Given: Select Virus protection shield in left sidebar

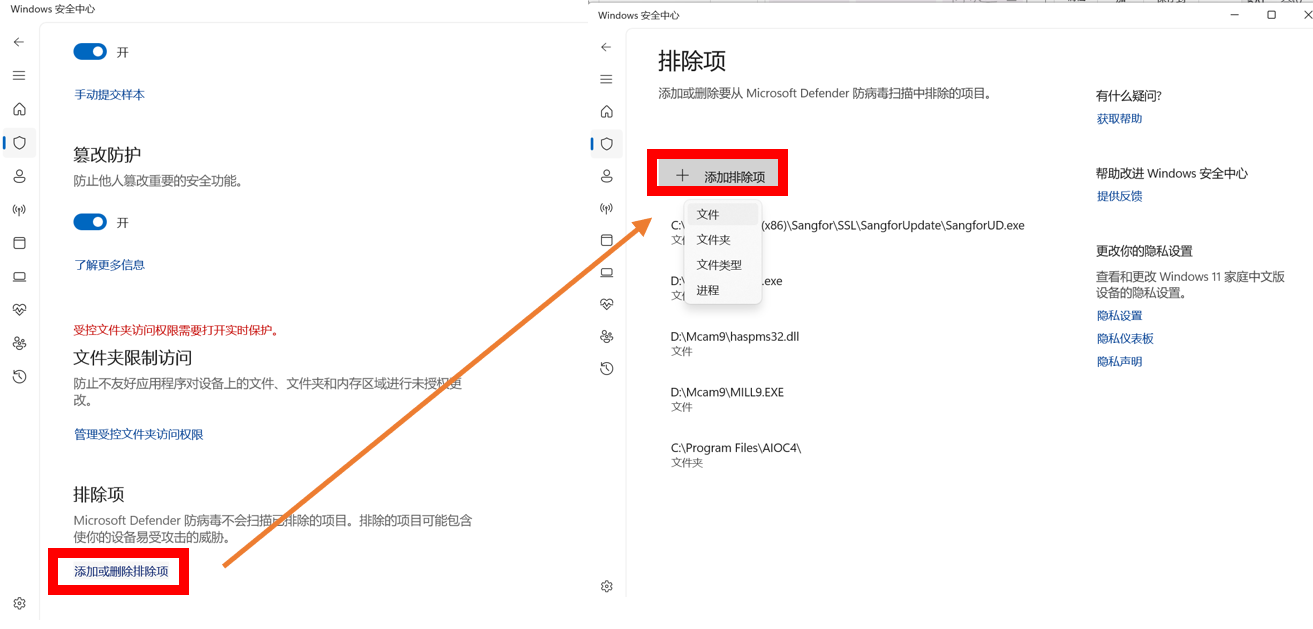Looking at the screenshot, I should click(x=19, y=143).
